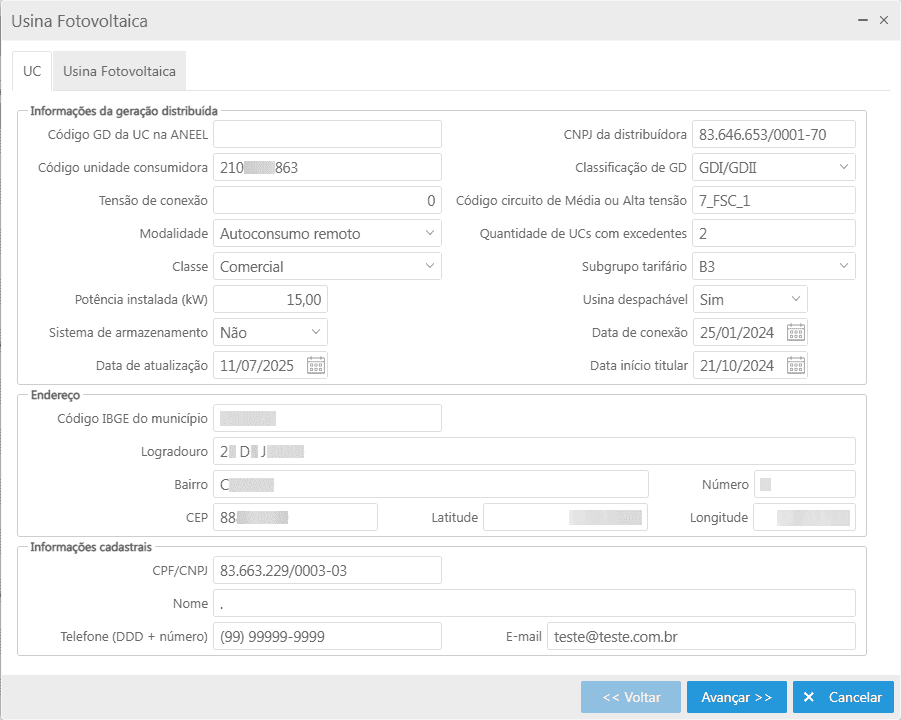This screenshot has height=720, width=901.
Task: Select the UC tab
Action: click(32, 72)
